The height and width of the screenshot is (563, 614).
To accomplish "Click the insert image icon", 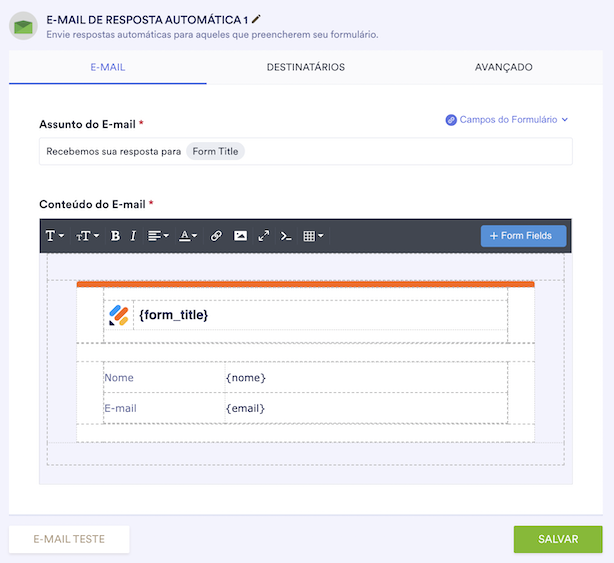I will 240,236.
